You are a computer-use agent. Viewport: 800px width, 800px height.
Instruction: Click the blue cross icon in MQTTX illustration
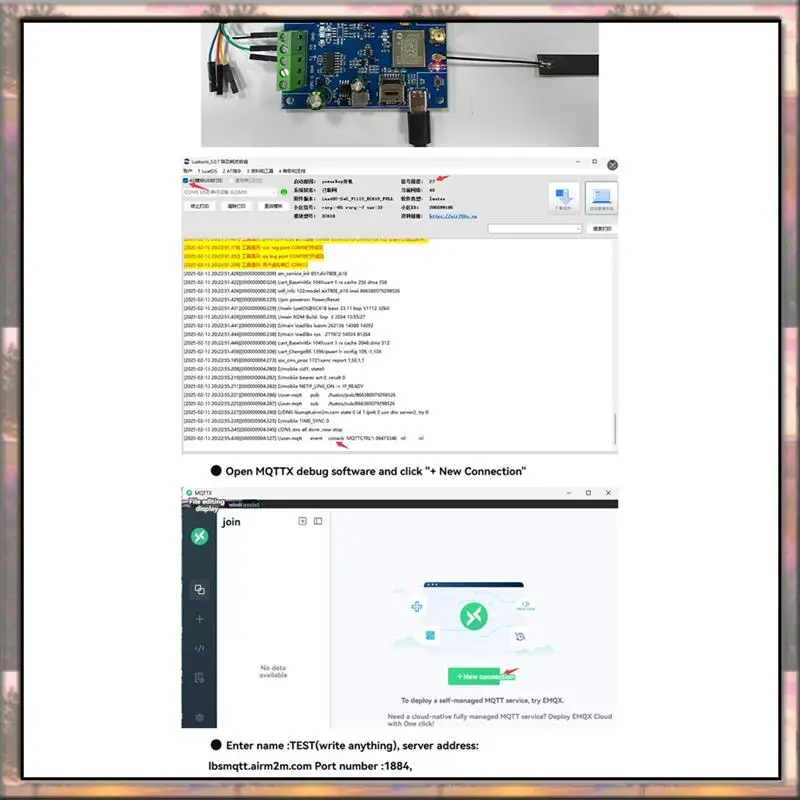pos(417,606)
